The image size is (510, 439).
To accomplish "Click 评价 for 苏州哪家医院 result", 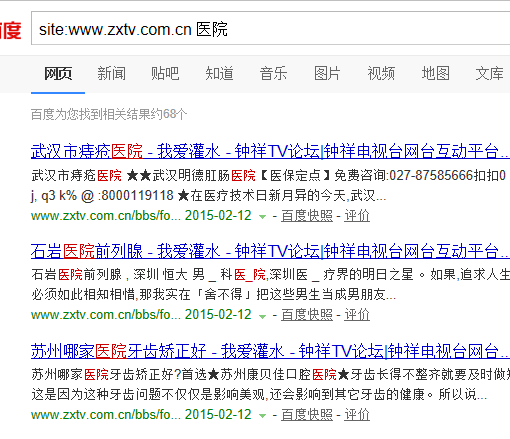I will pos(357,415).
